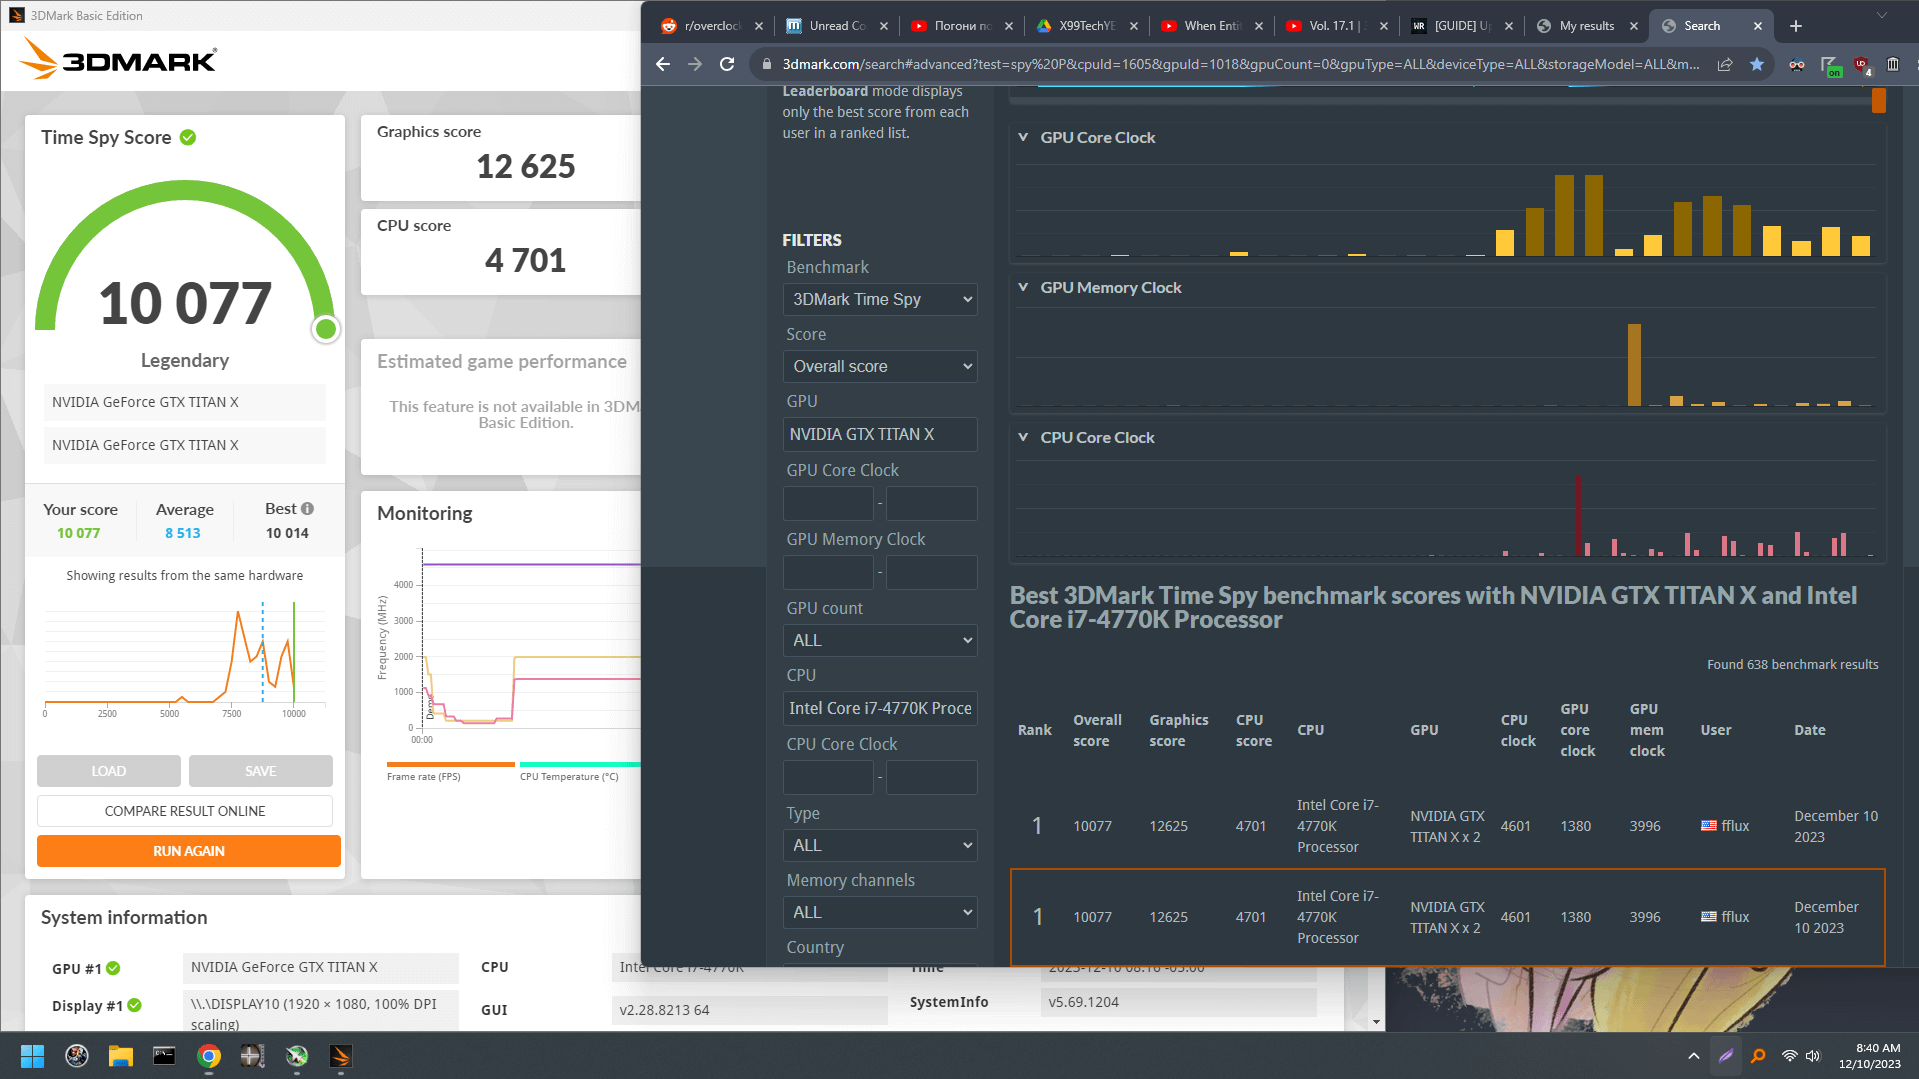Open the Wi-Fi network tray icon

[1790, 1056]
